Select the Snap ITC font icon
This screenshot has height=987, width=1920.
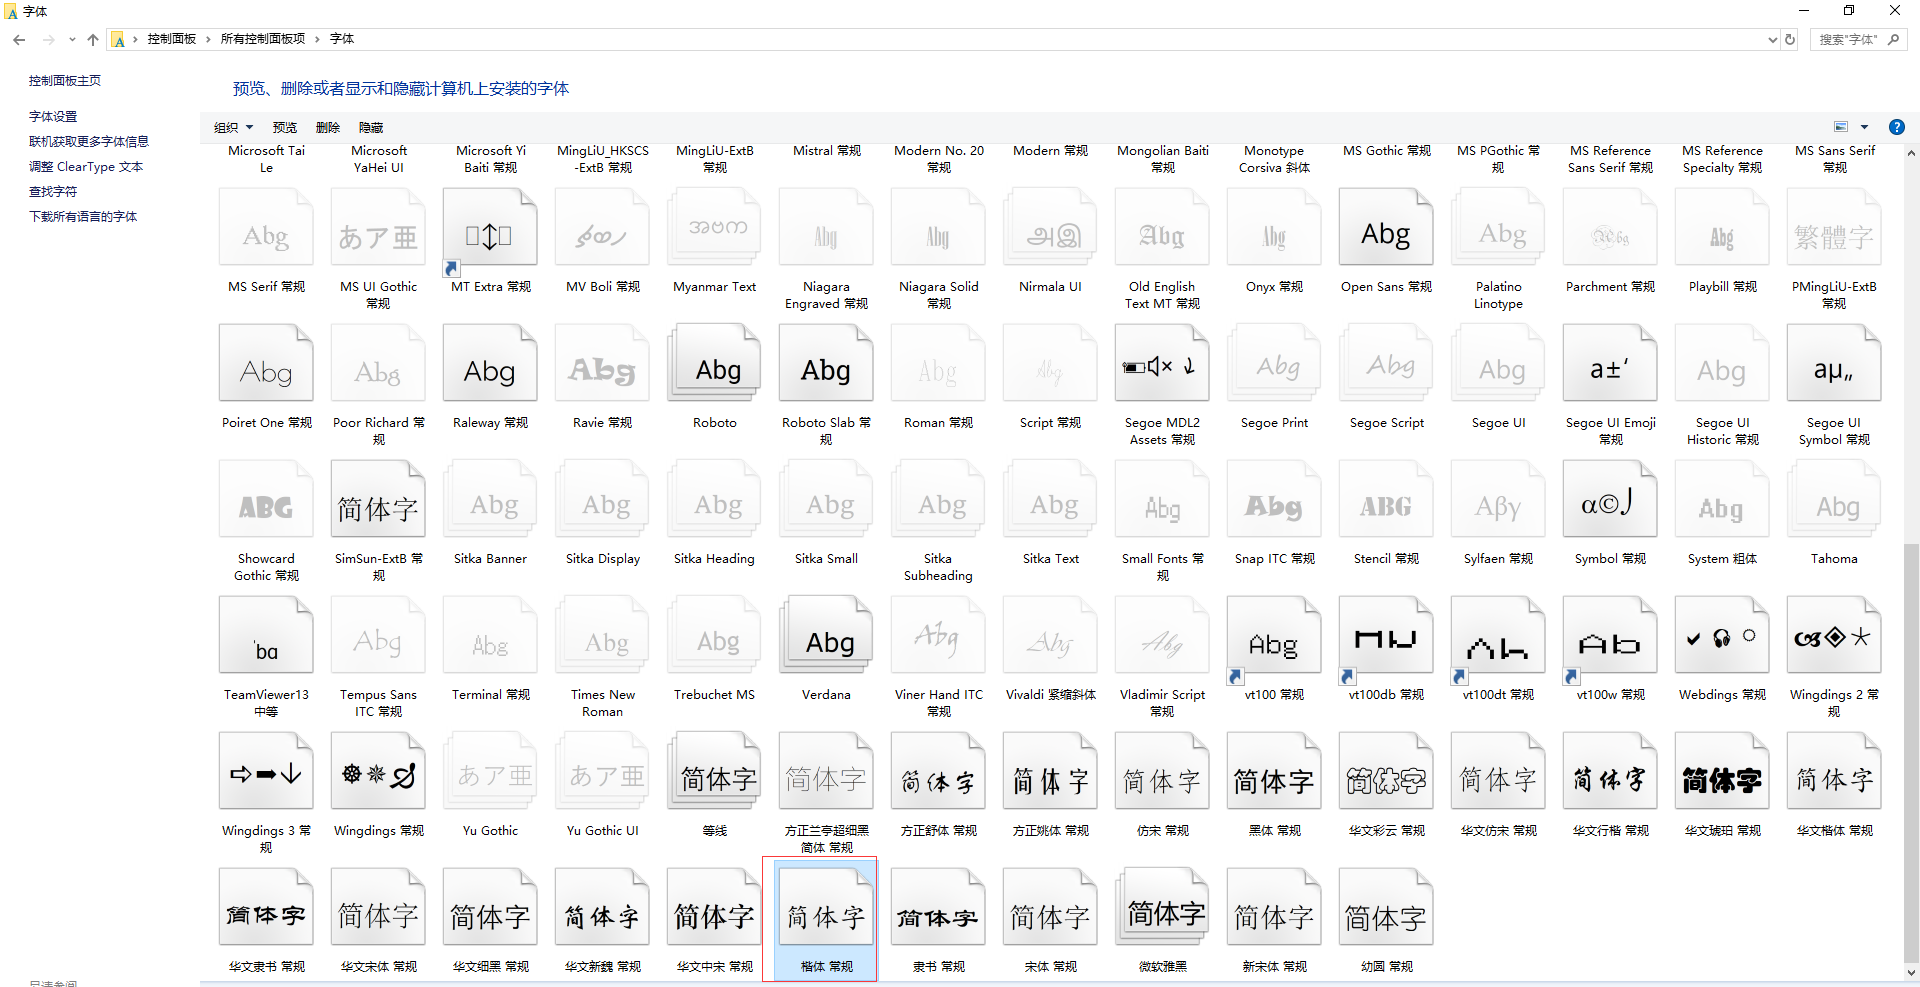[1274, 500]
